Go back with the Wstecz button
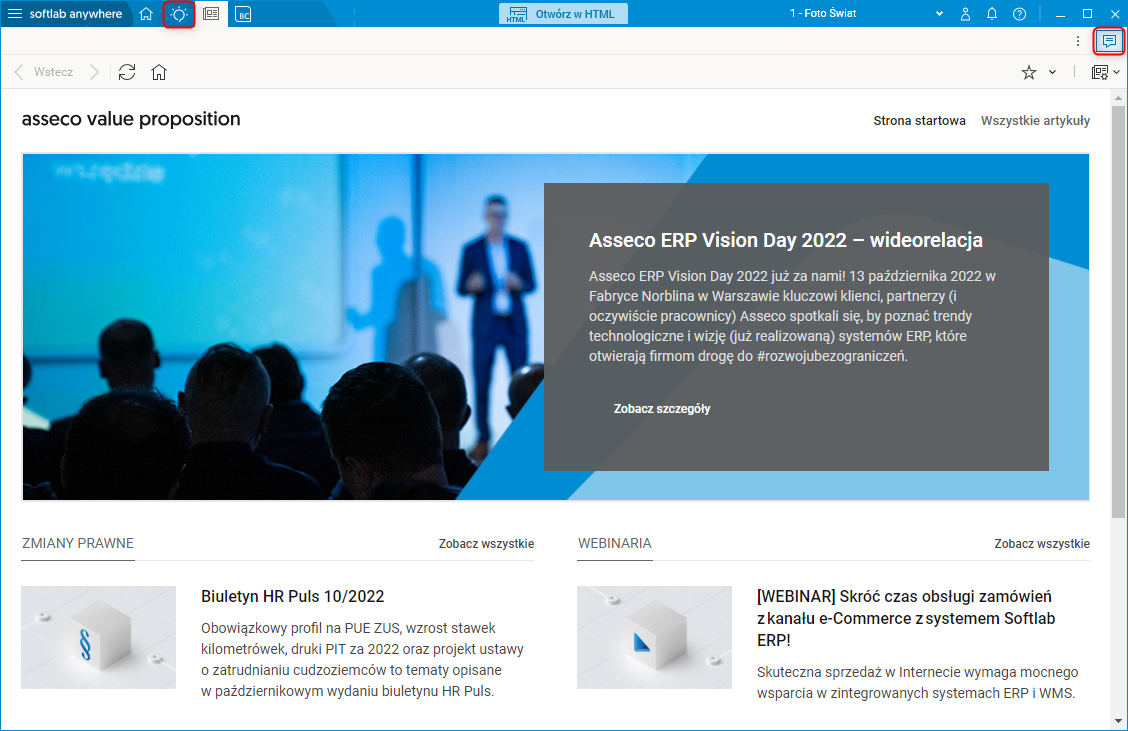 (44, 72)
